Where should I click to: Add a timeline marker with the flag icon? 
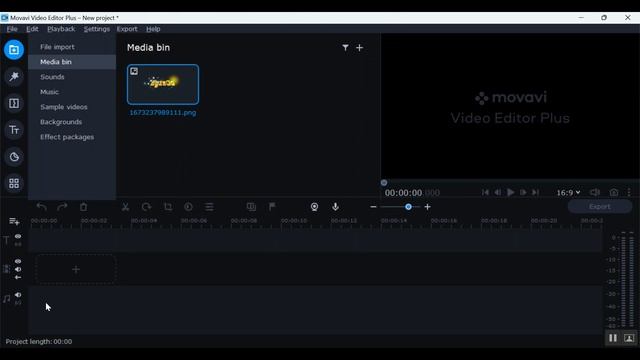pos(272,207)
